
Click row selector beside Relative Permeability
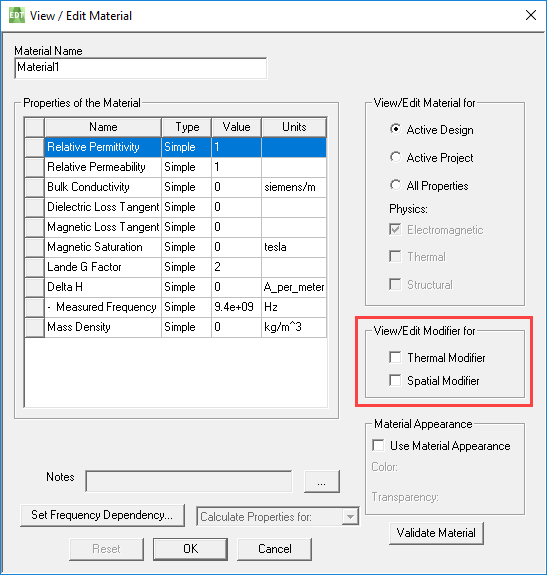34,167
